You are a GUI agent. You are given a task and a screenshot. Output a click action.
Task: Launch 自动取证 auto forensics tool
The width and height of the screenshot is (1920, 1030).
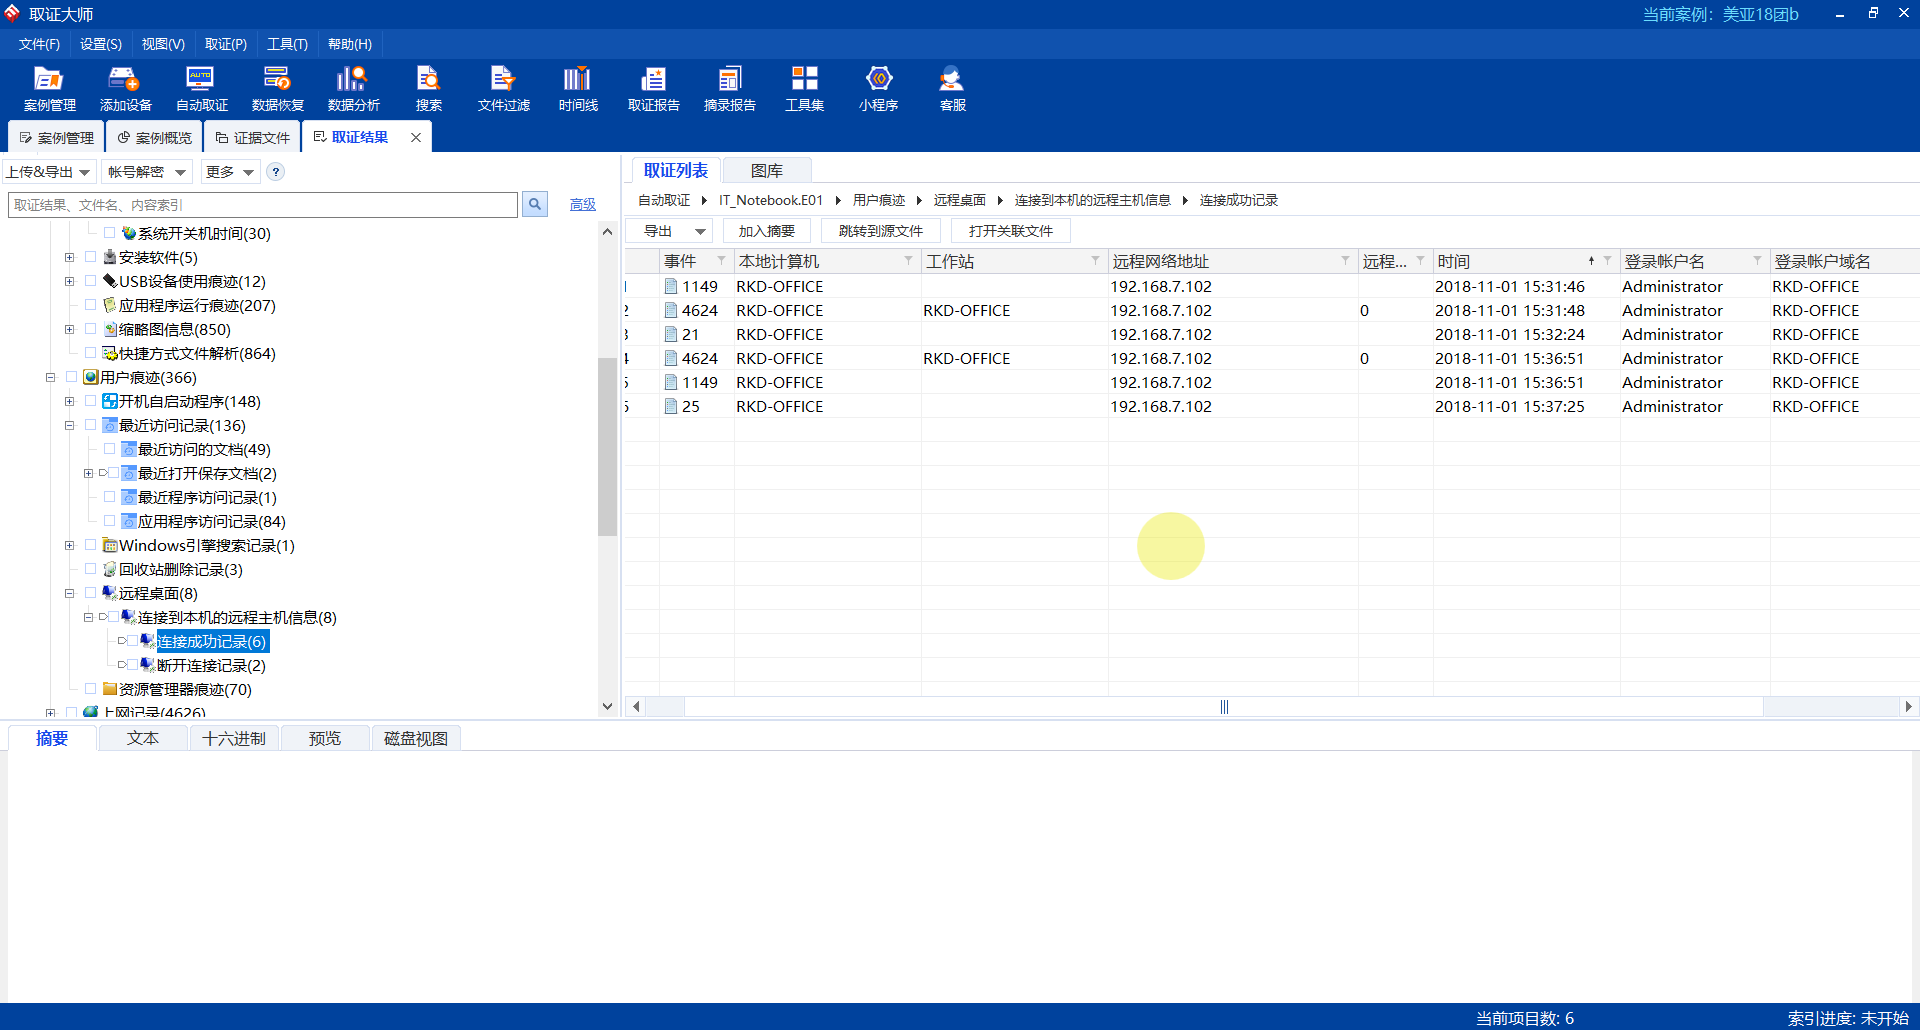[201, 88]
